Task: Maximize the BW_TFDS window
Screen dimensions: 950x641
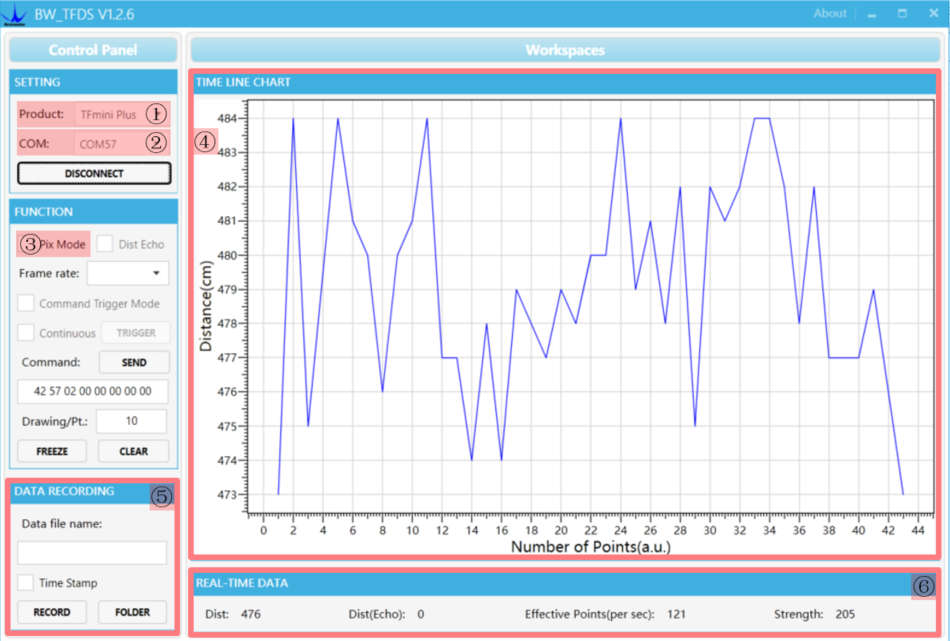Action: coord(902,13)
